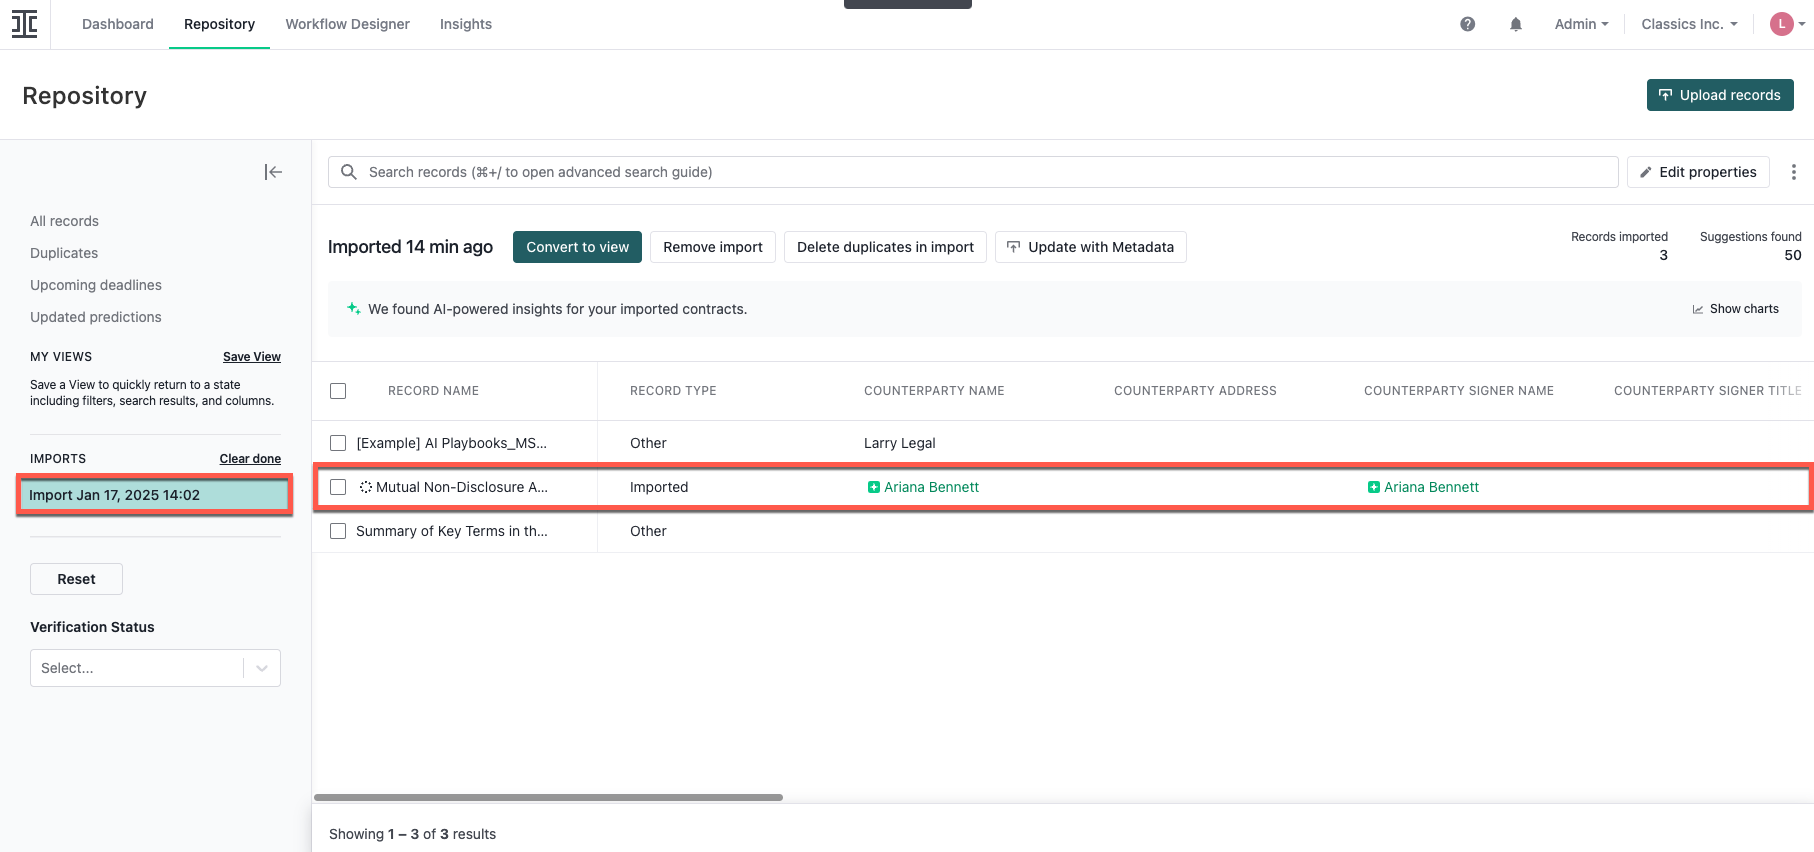Open the vertical three-dot more menu
The width and height of the screenshot is (1814, 852).
click(1794, 172)
